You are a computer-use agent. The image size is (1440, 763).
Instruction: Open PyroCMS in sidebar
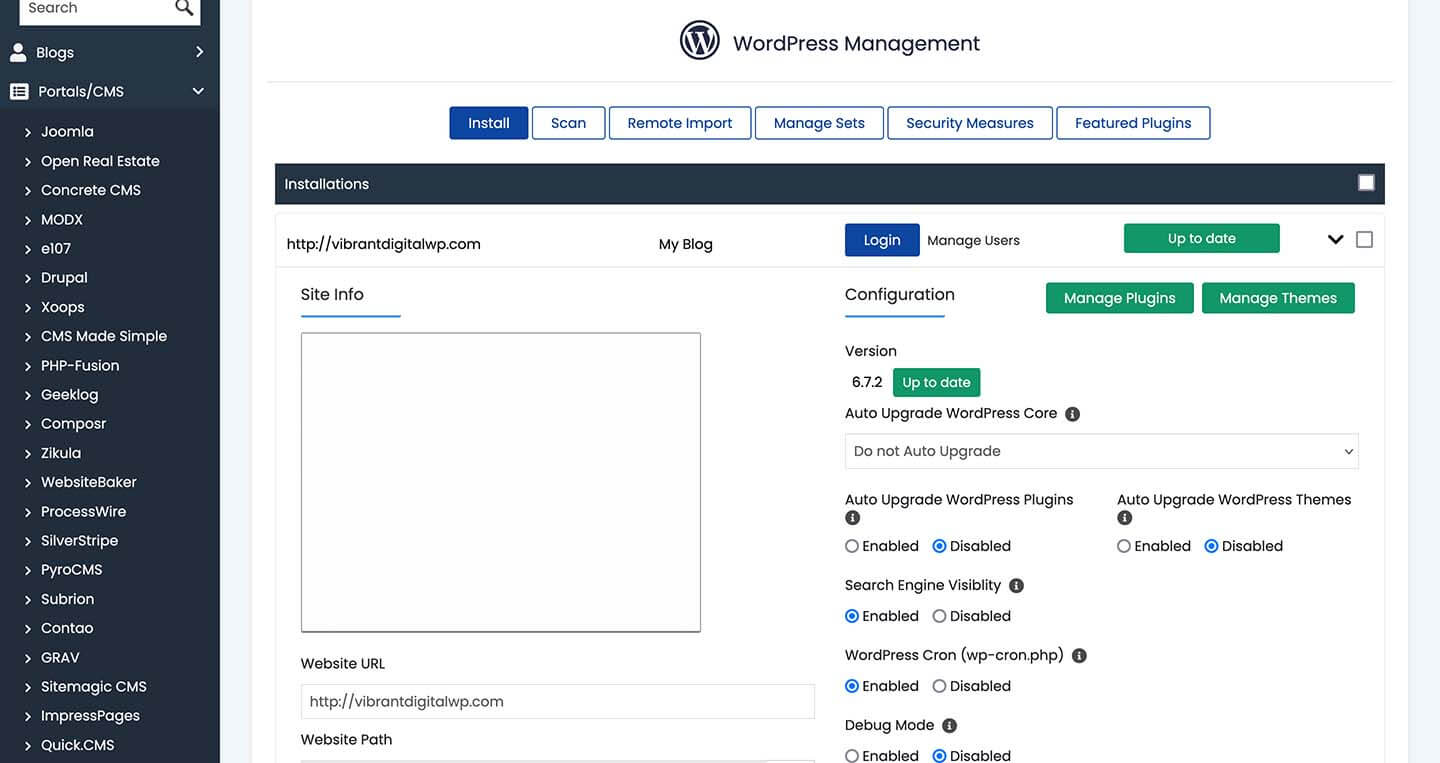pos(71,570)
